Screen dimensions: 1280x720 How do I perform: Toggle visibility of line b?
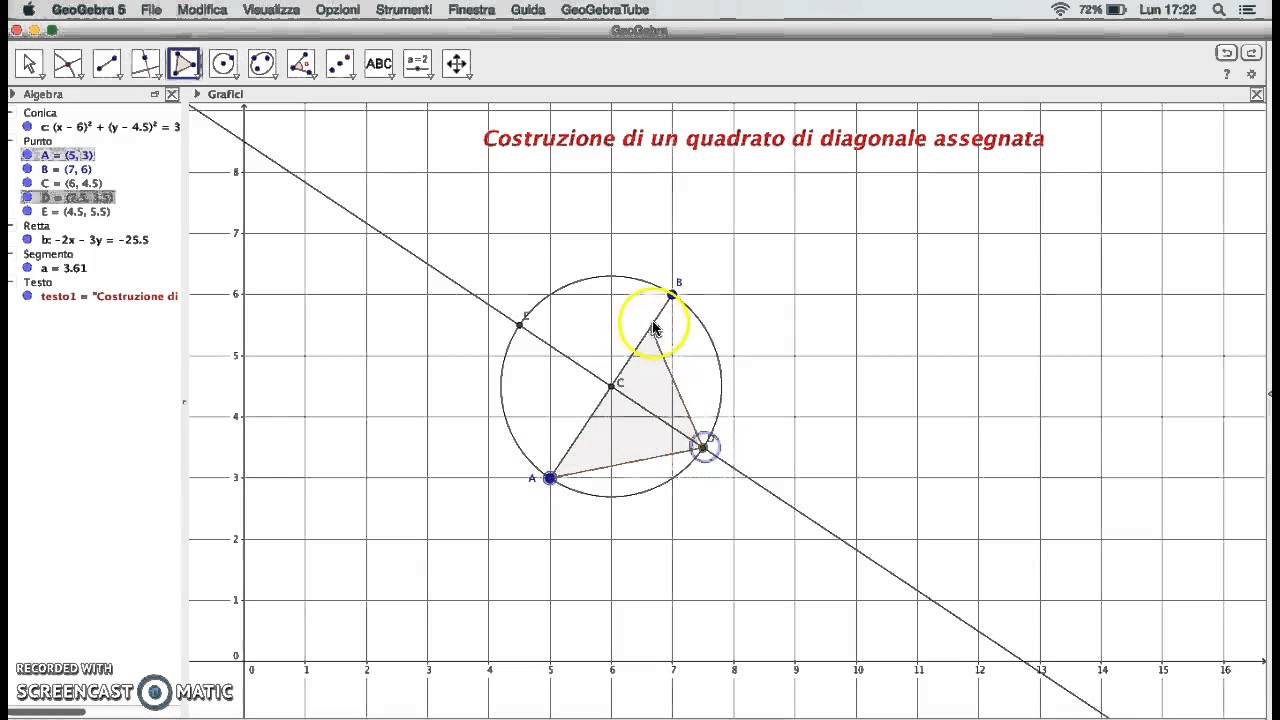28,240
